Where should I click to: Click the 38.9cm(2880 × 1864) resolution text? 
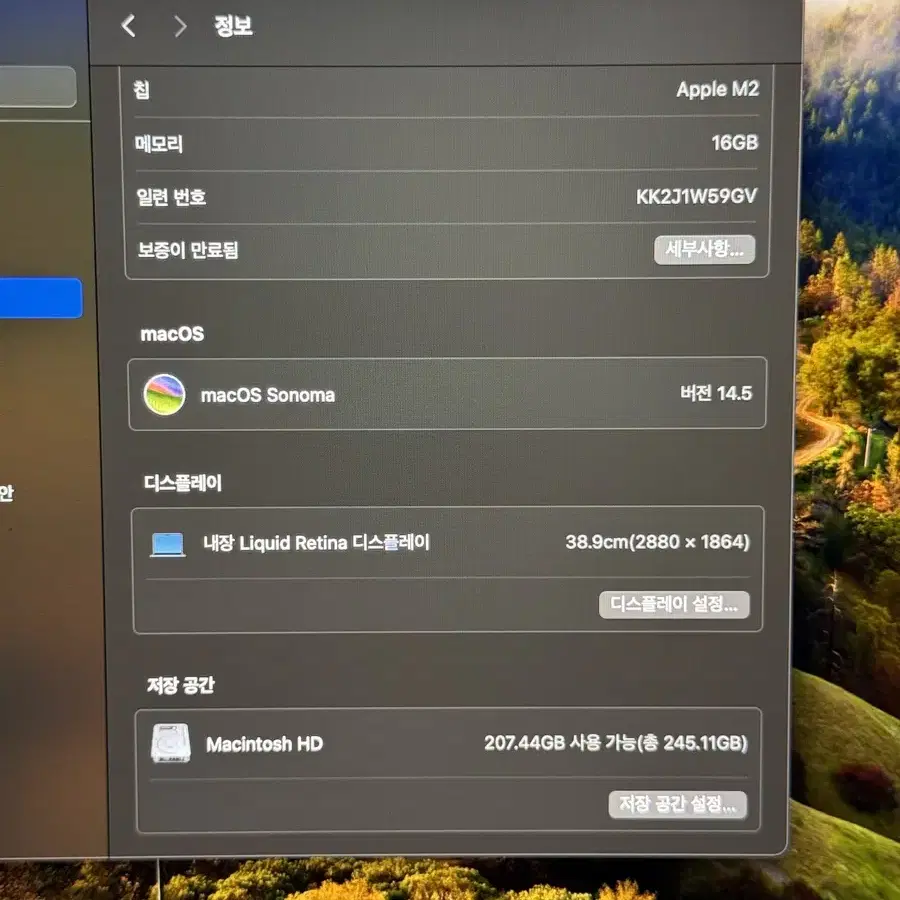click(x=657, y=542)
